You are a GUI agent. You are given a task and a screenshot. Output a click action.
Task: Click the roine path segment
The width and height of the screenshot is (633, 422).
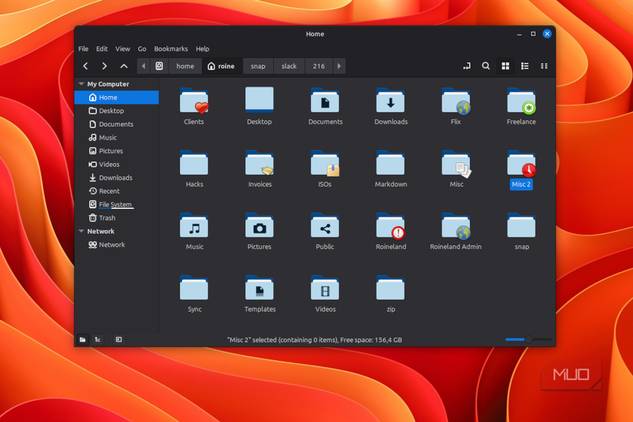pyautogui.click(x=221, y=66)
